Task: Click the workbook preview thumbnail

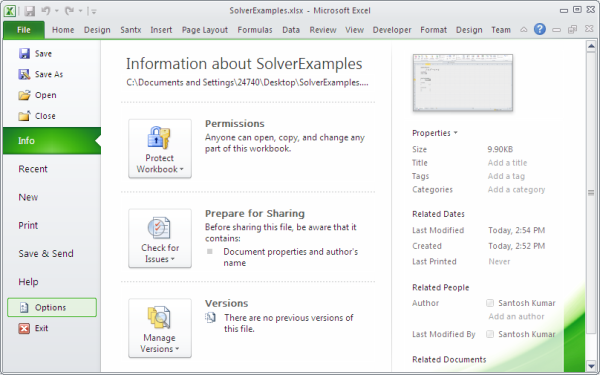Action: click(x=463, y=83)
